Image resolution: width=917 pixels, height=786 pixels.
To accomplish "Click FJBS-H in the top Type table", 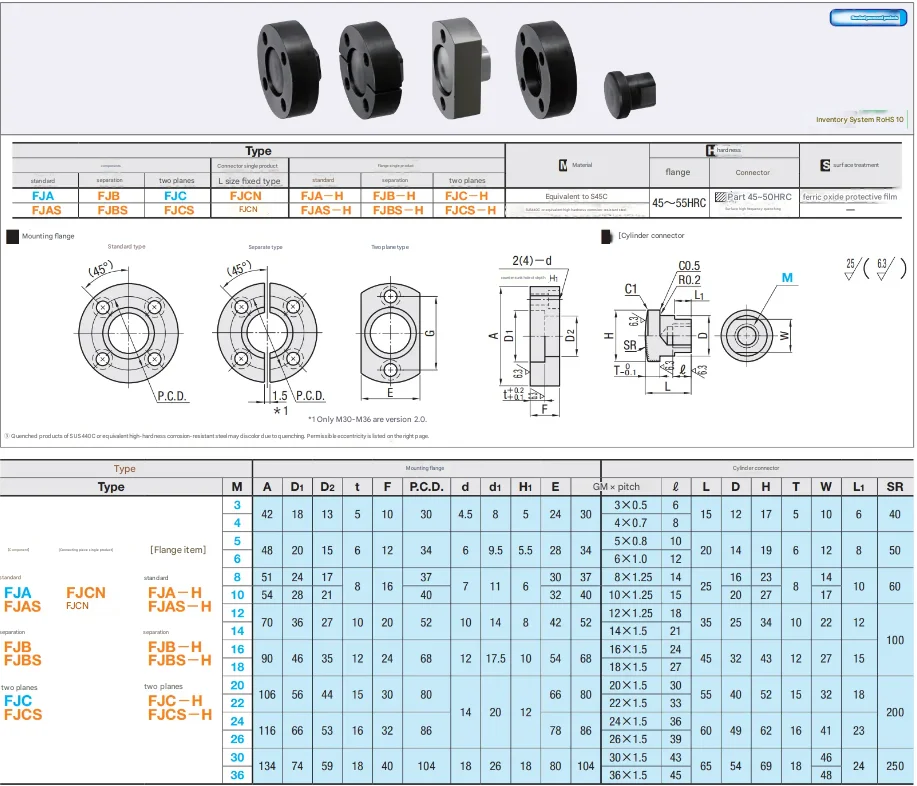I will click(398, 211).
